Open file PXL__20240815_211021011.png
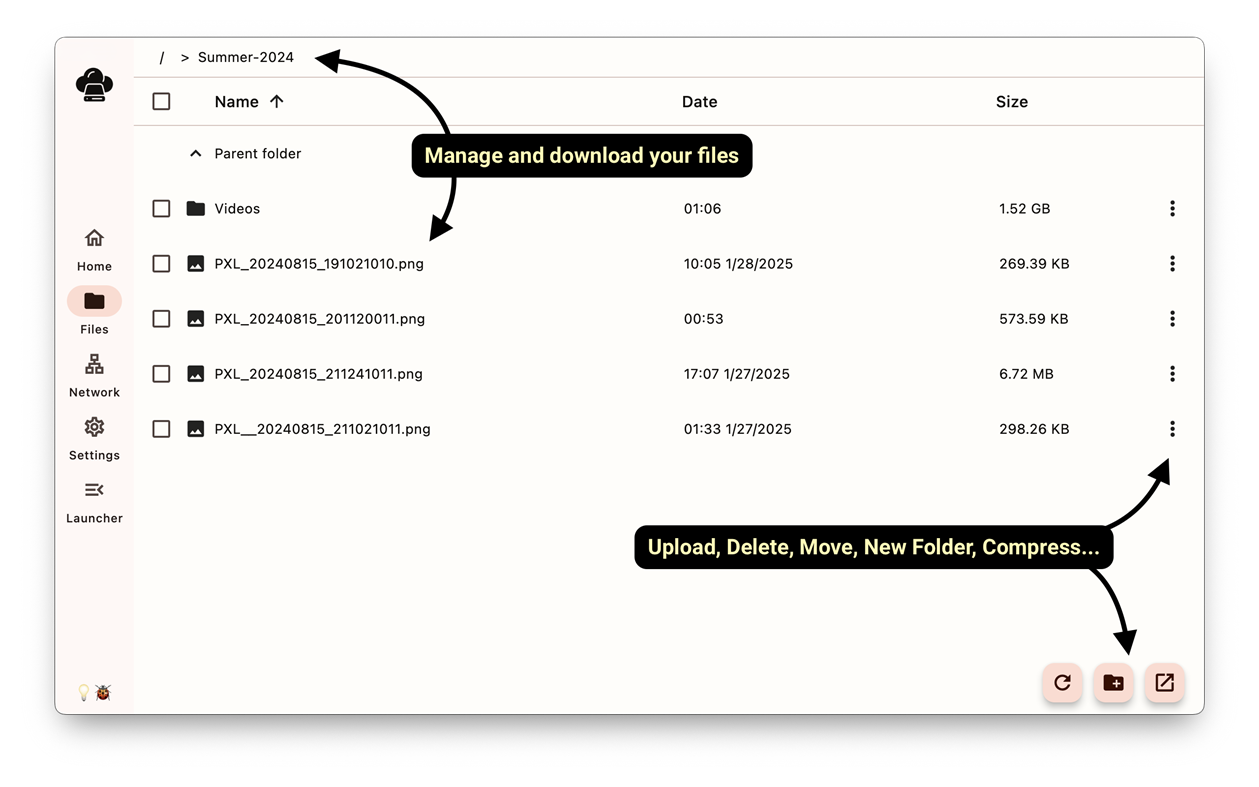The width and height of the screenshot is (1259, 787). coord(322,429)
